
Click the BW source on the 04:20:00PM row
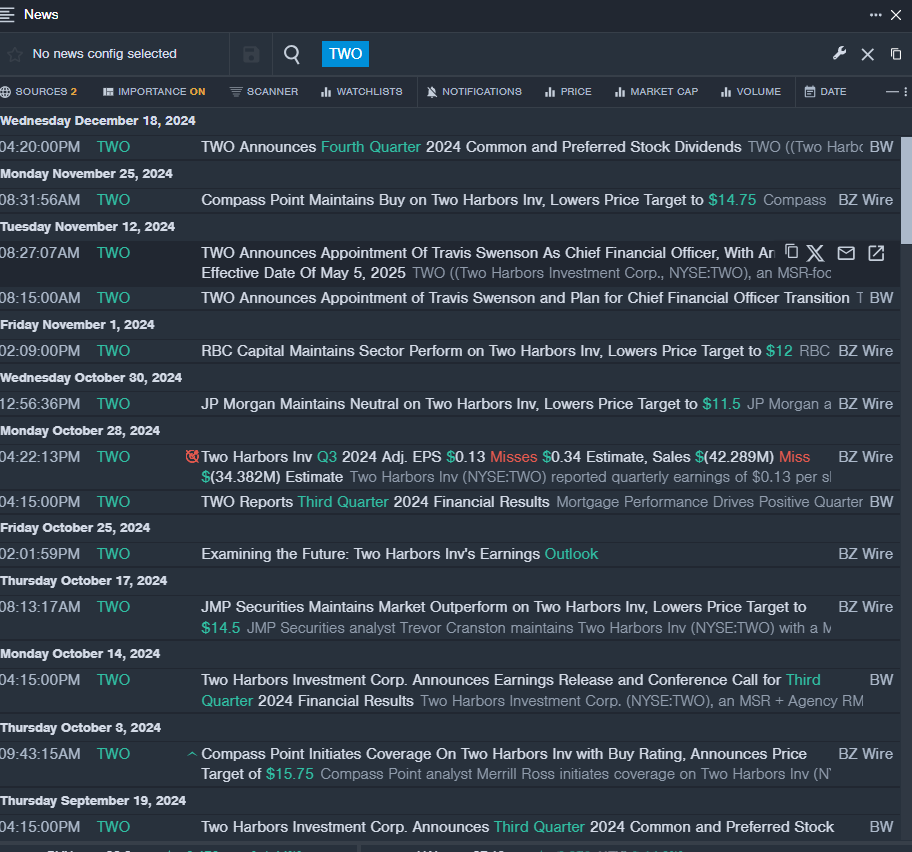tap(881, 147)
